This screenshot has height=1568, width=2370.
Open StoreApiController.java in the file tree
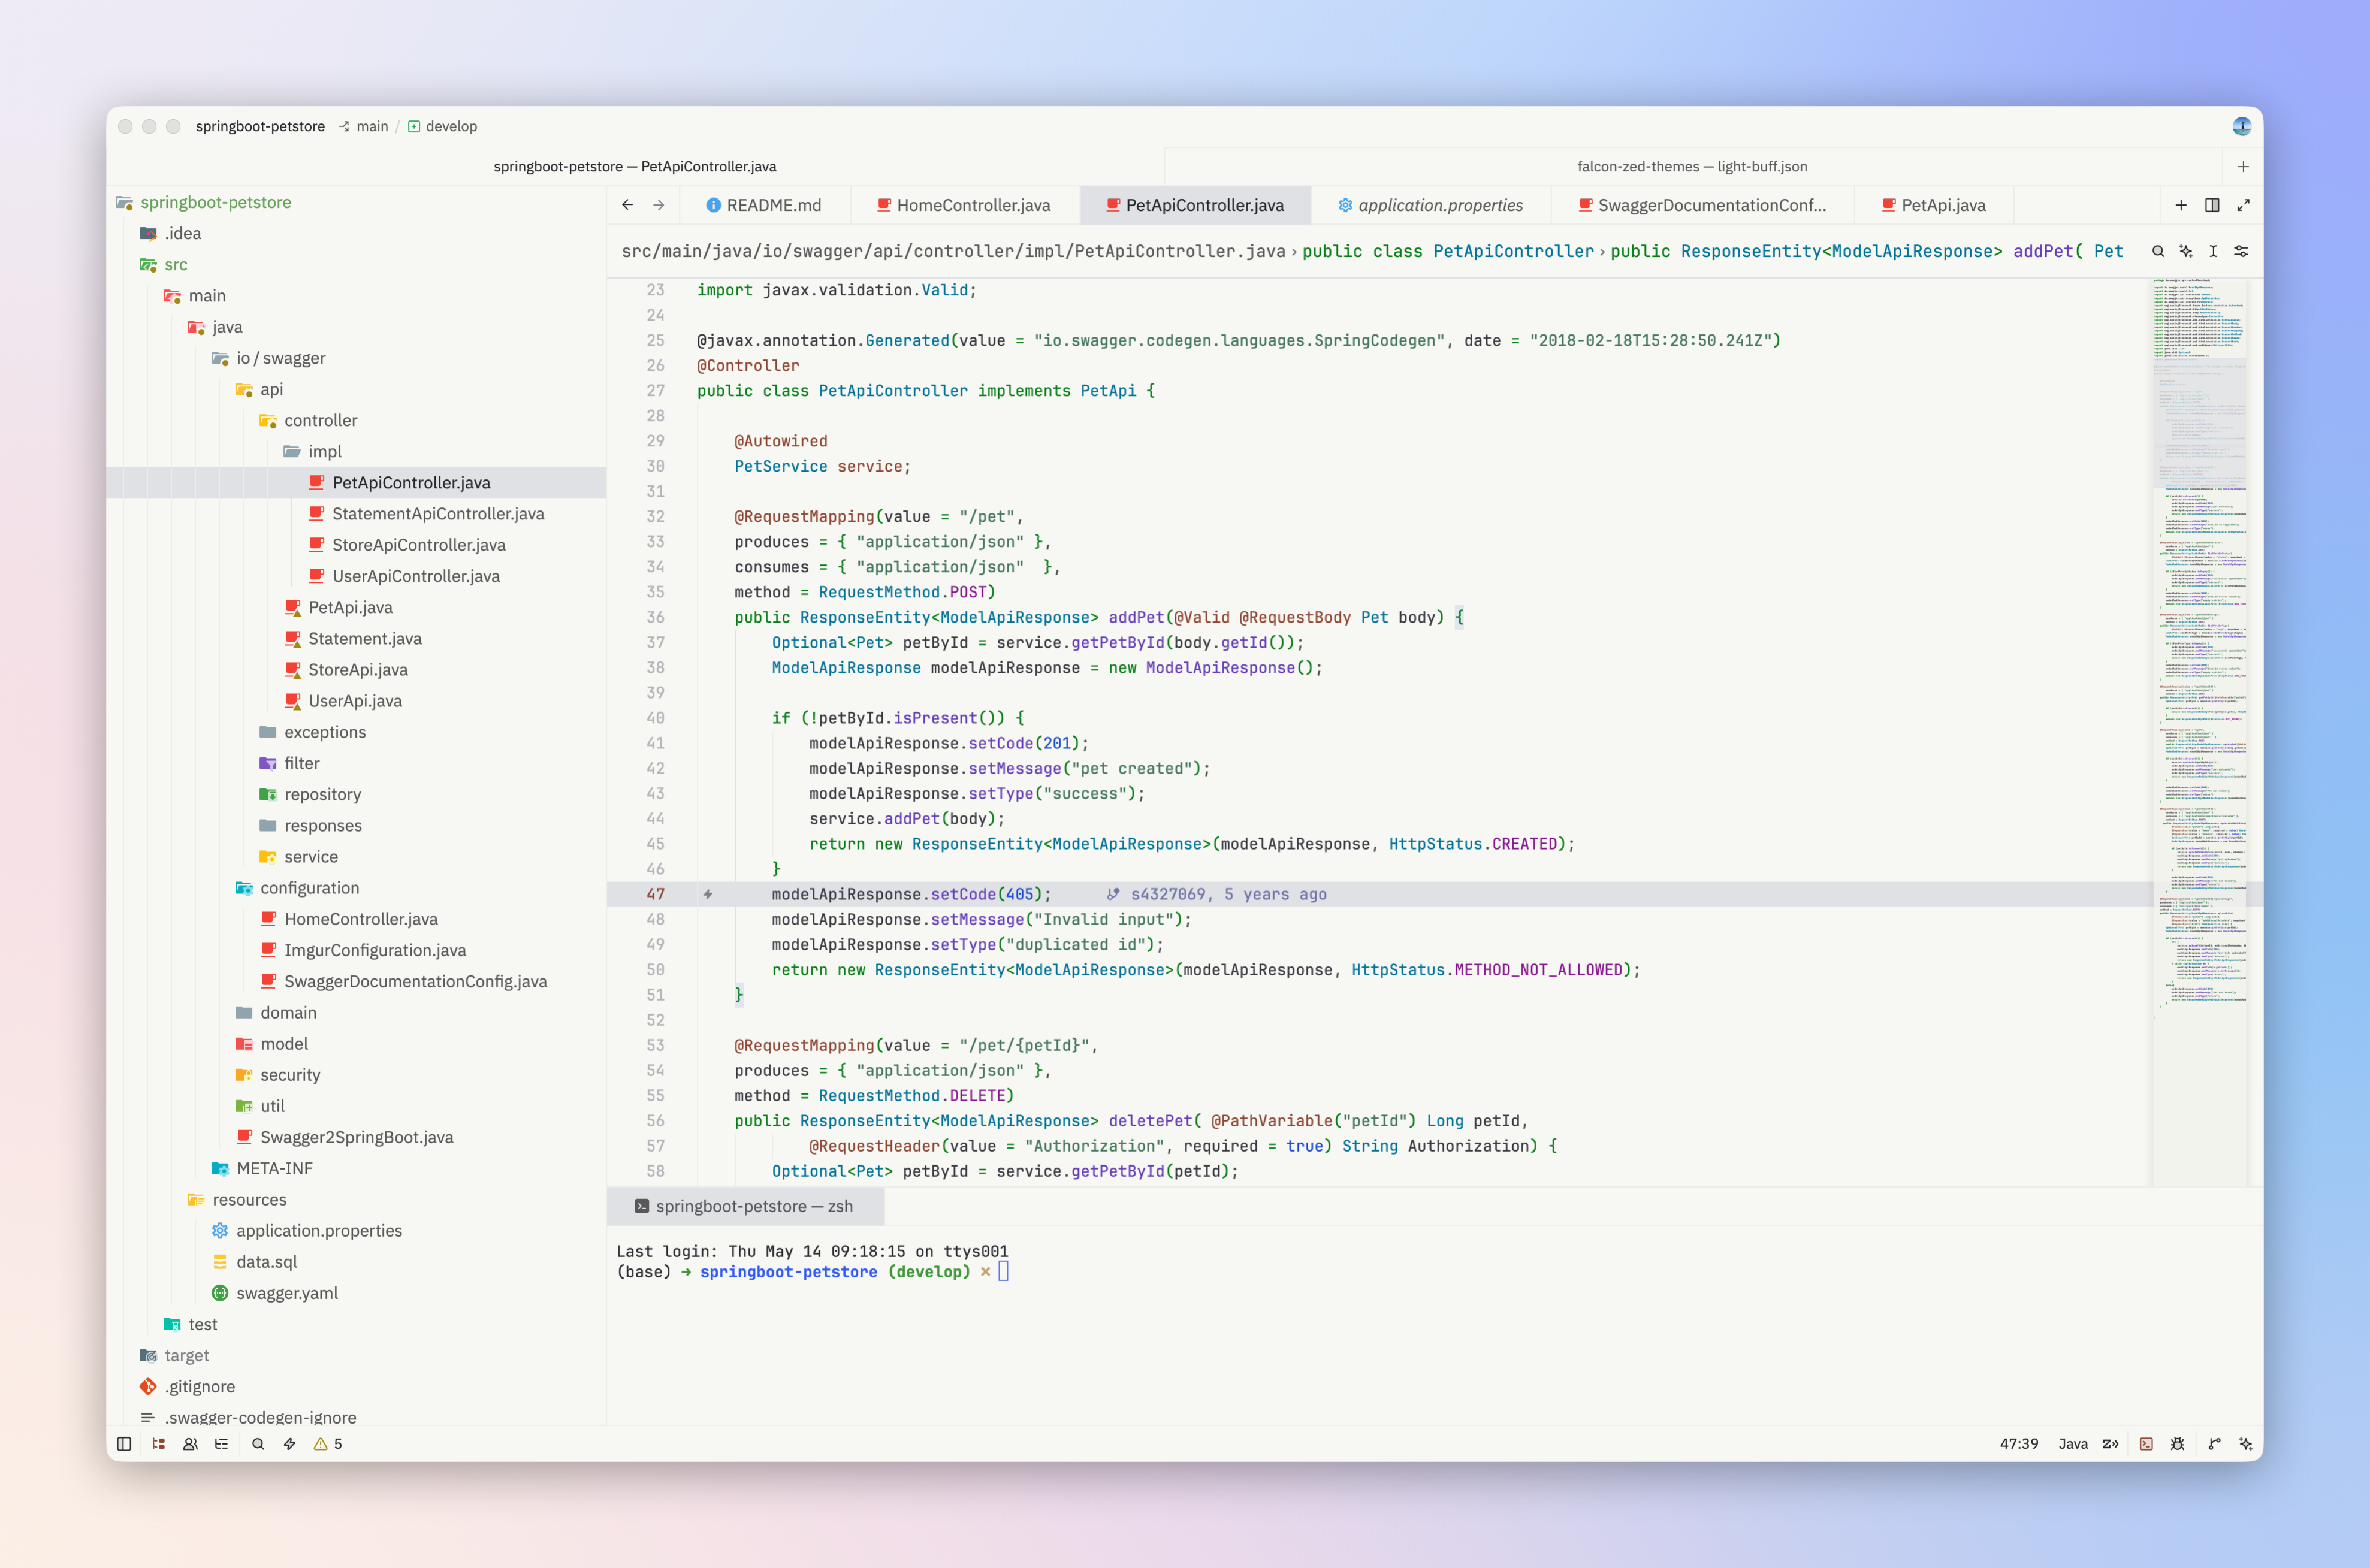[418, 545]
